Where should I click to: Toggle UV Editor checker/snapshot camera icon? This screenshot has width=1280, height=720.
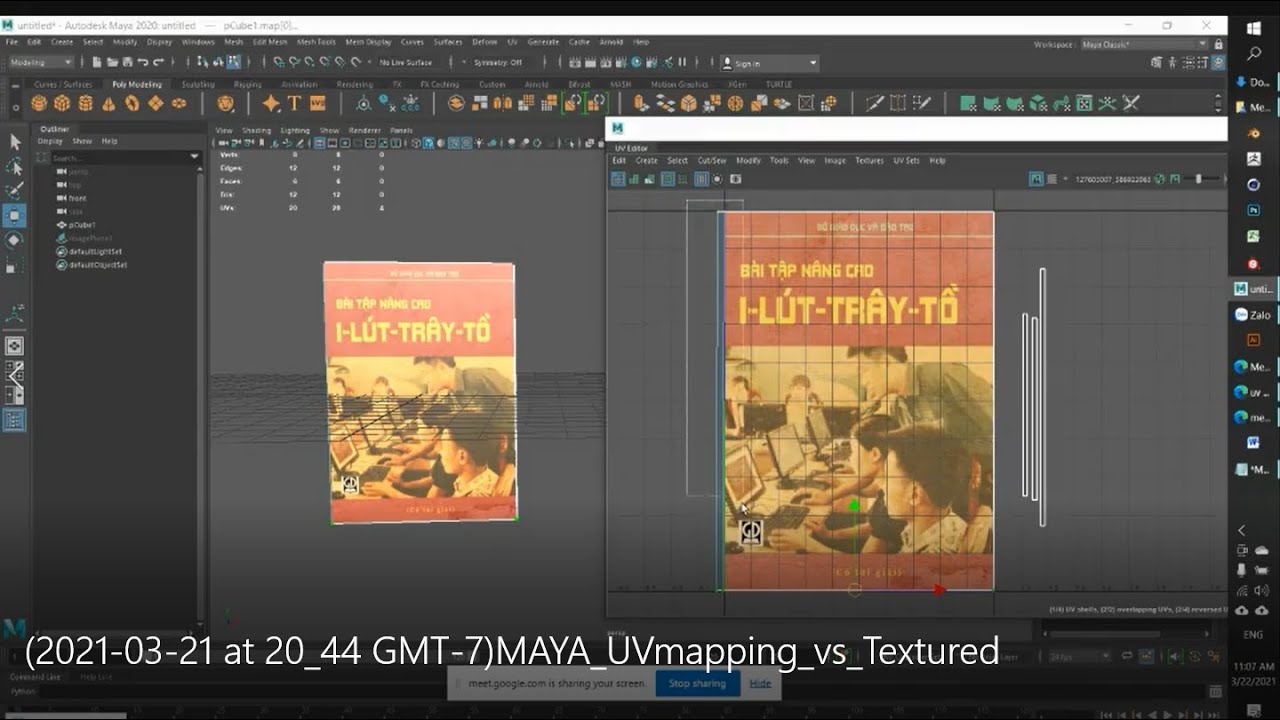(x=736, y=179)
